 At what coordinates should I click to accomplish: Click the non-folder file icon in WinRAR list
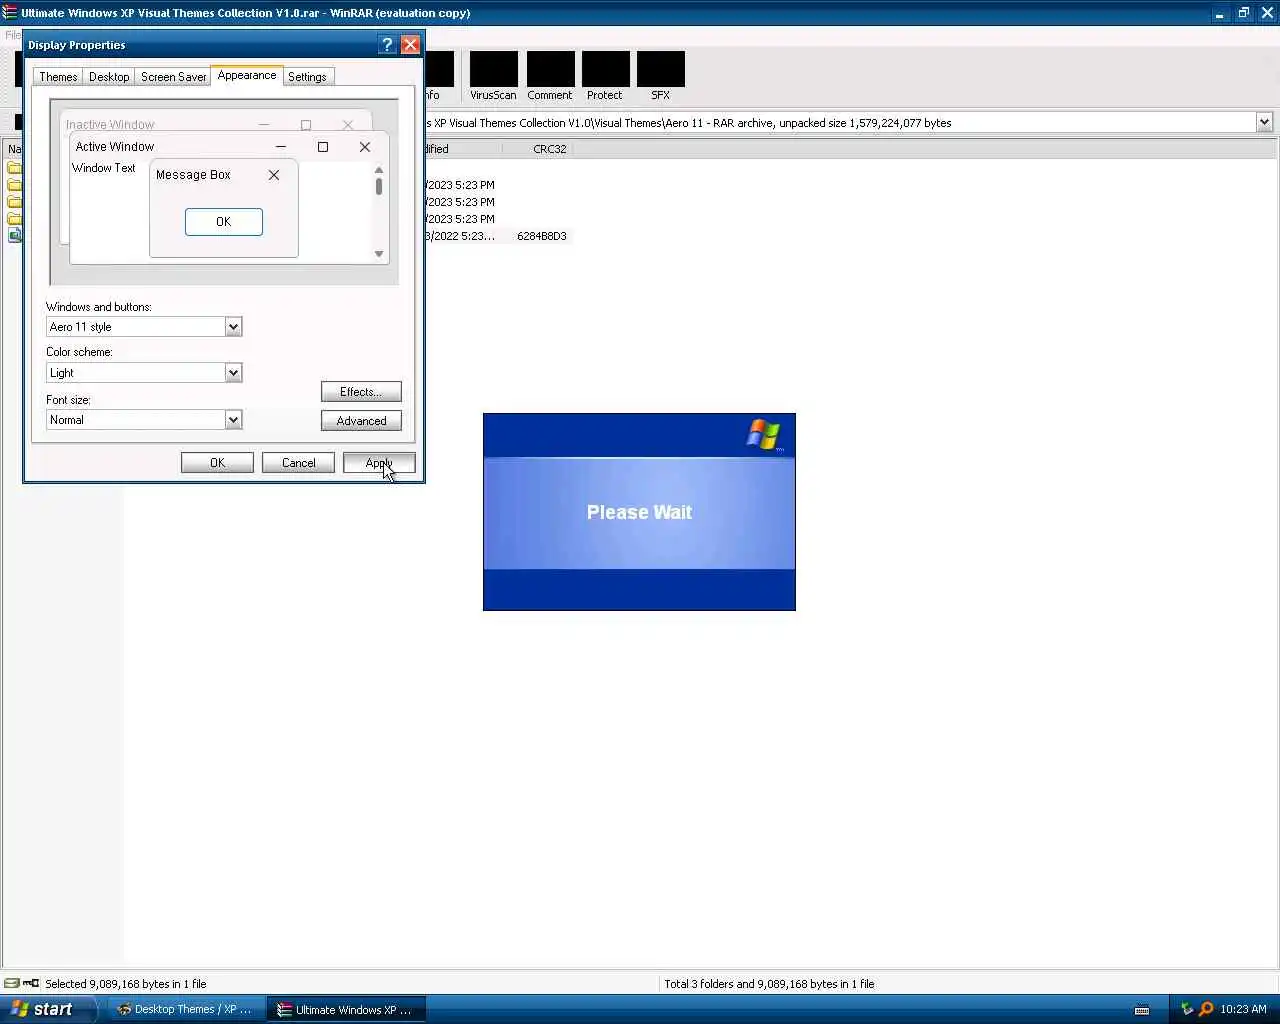tap(14, 236)
